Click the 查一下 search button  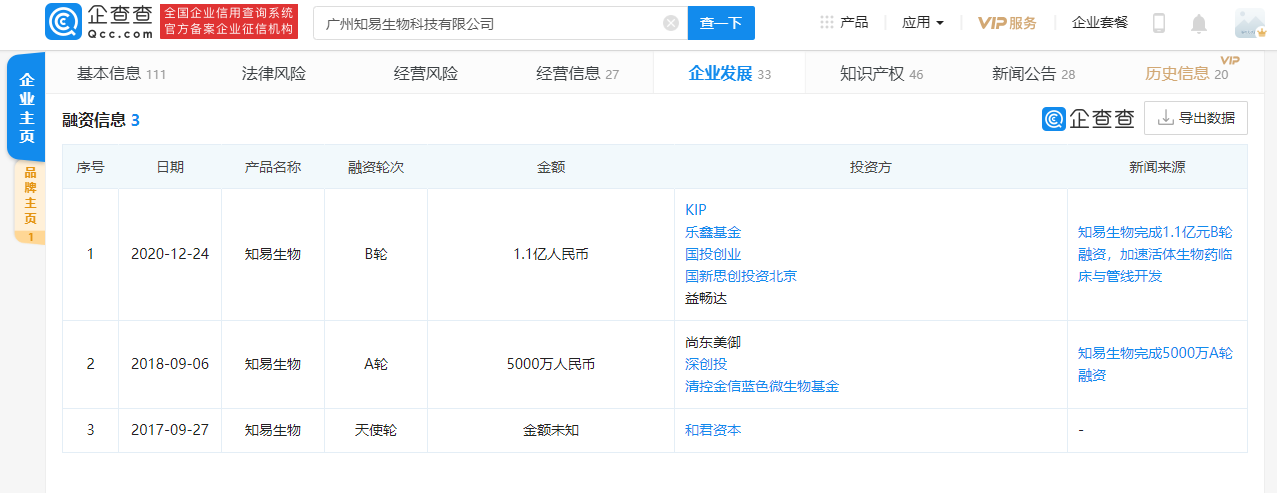721,23
